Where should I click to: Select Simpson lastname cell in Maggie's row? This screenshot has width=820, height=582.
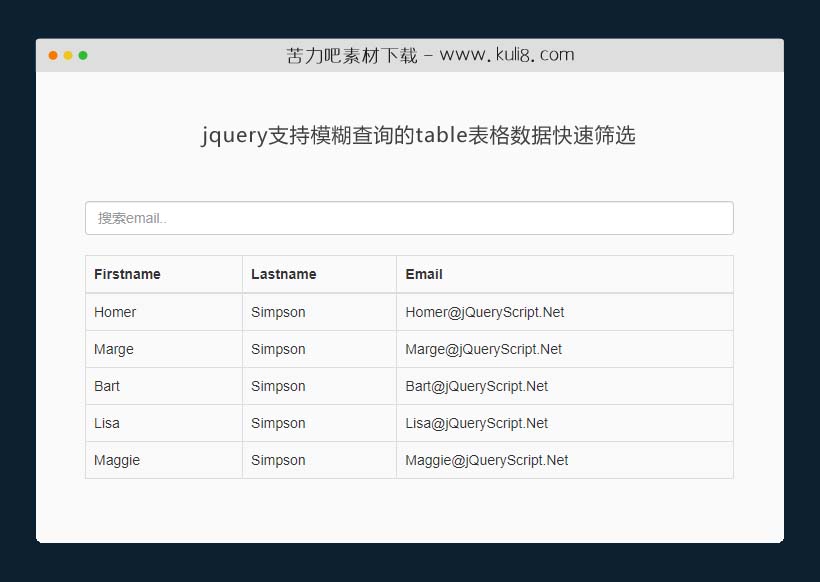pos(278,459)
